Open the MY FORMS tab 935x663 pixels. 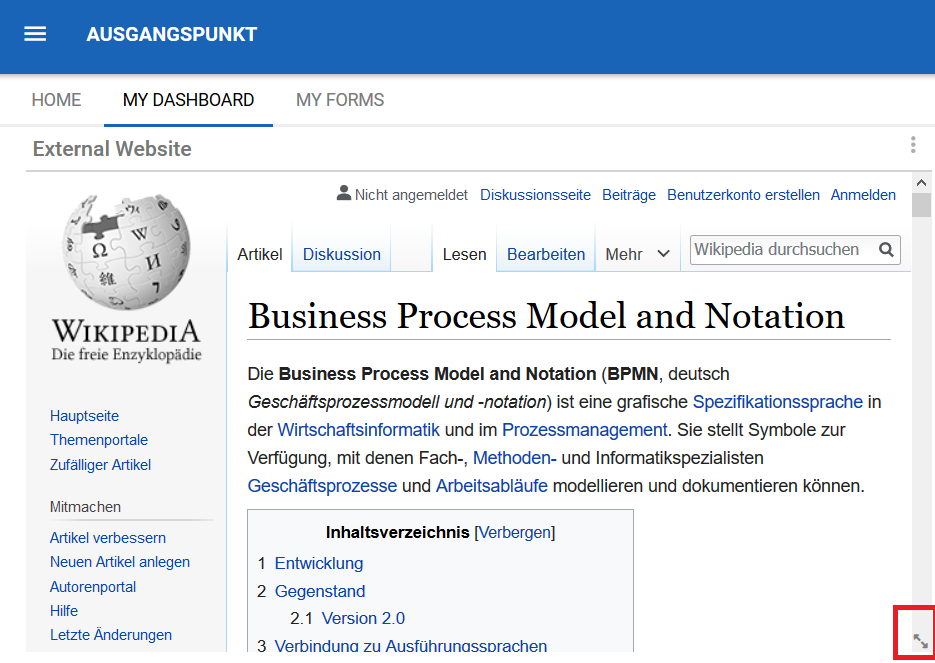pos(340,100)
